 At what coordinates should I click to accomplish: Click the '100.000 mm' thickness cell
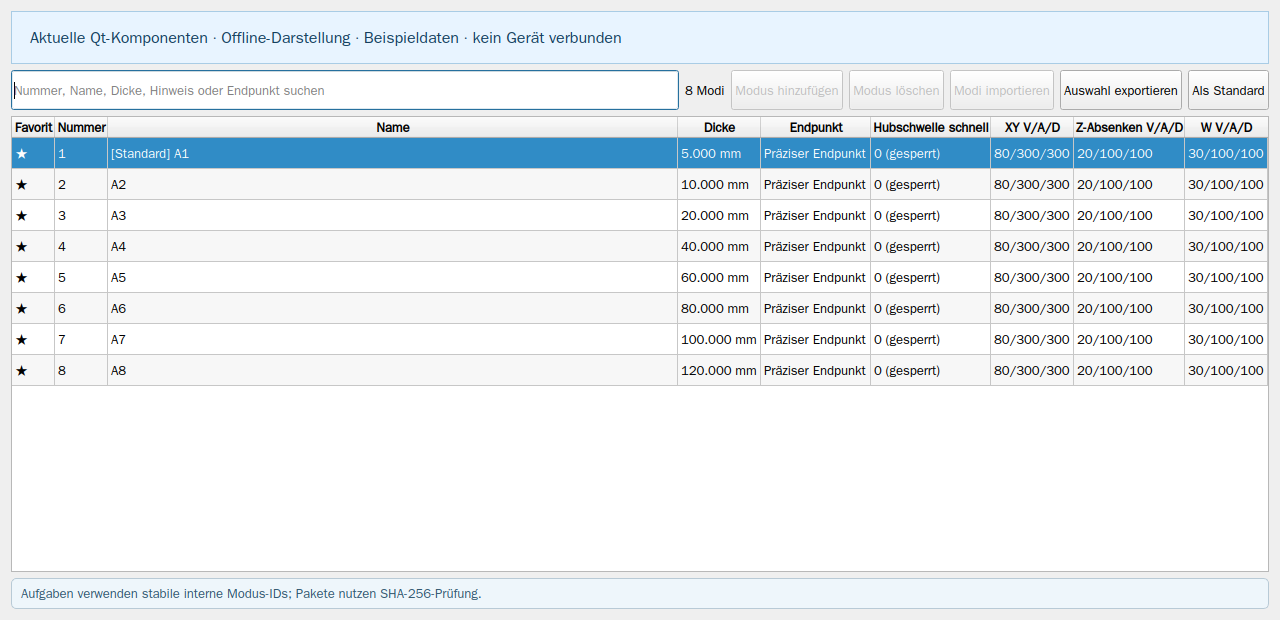click(719, 340)
